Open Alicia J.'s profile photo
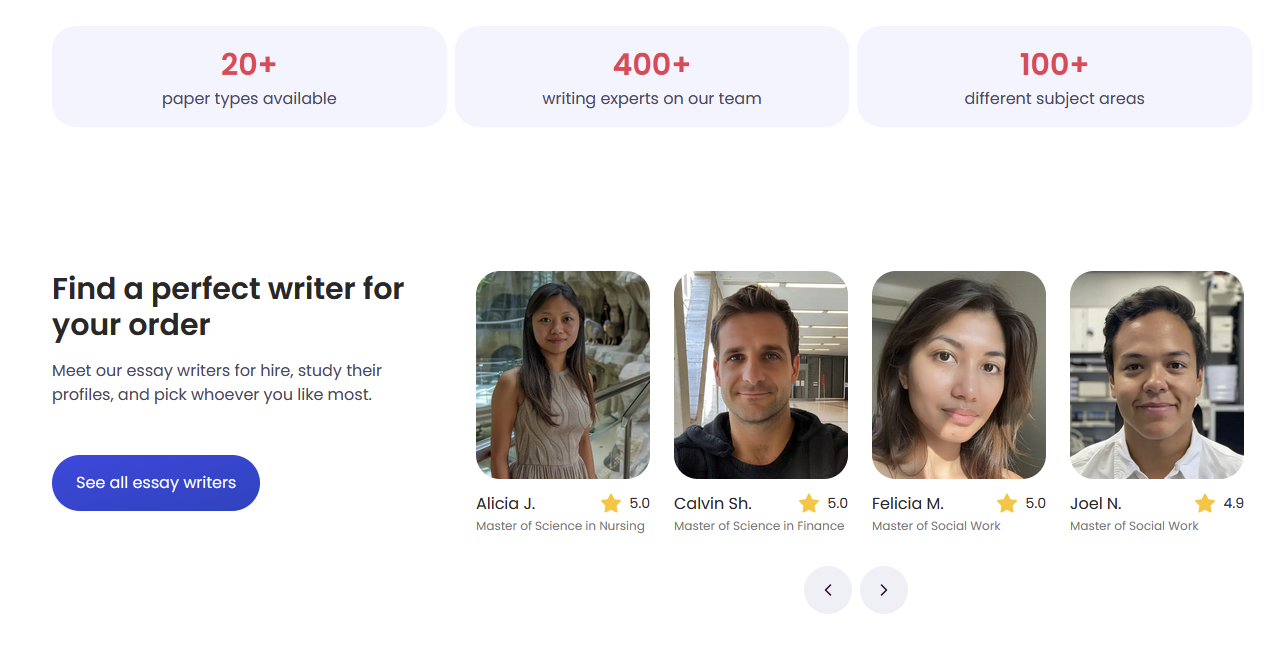This screenshot has height=657, width=1280. click(x=563, y=375)
